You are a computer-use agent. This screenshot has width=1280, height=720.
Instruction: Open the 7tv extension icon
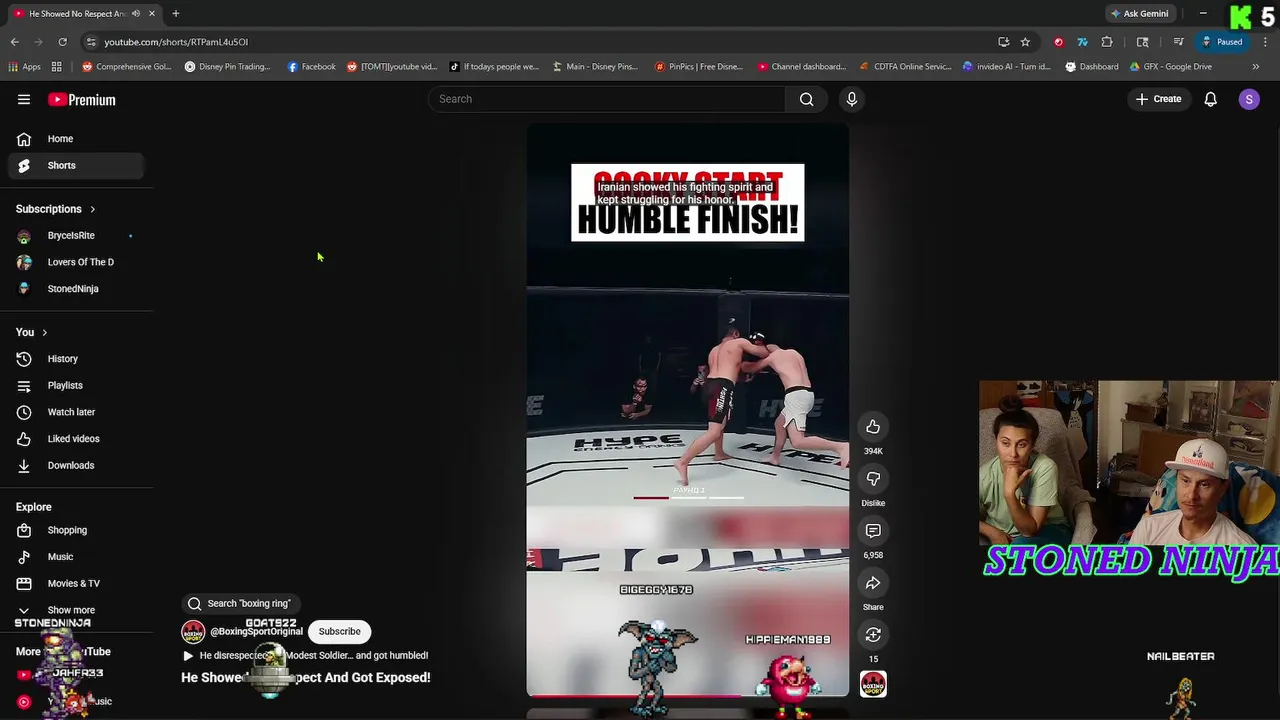(x=1082, y=42)
